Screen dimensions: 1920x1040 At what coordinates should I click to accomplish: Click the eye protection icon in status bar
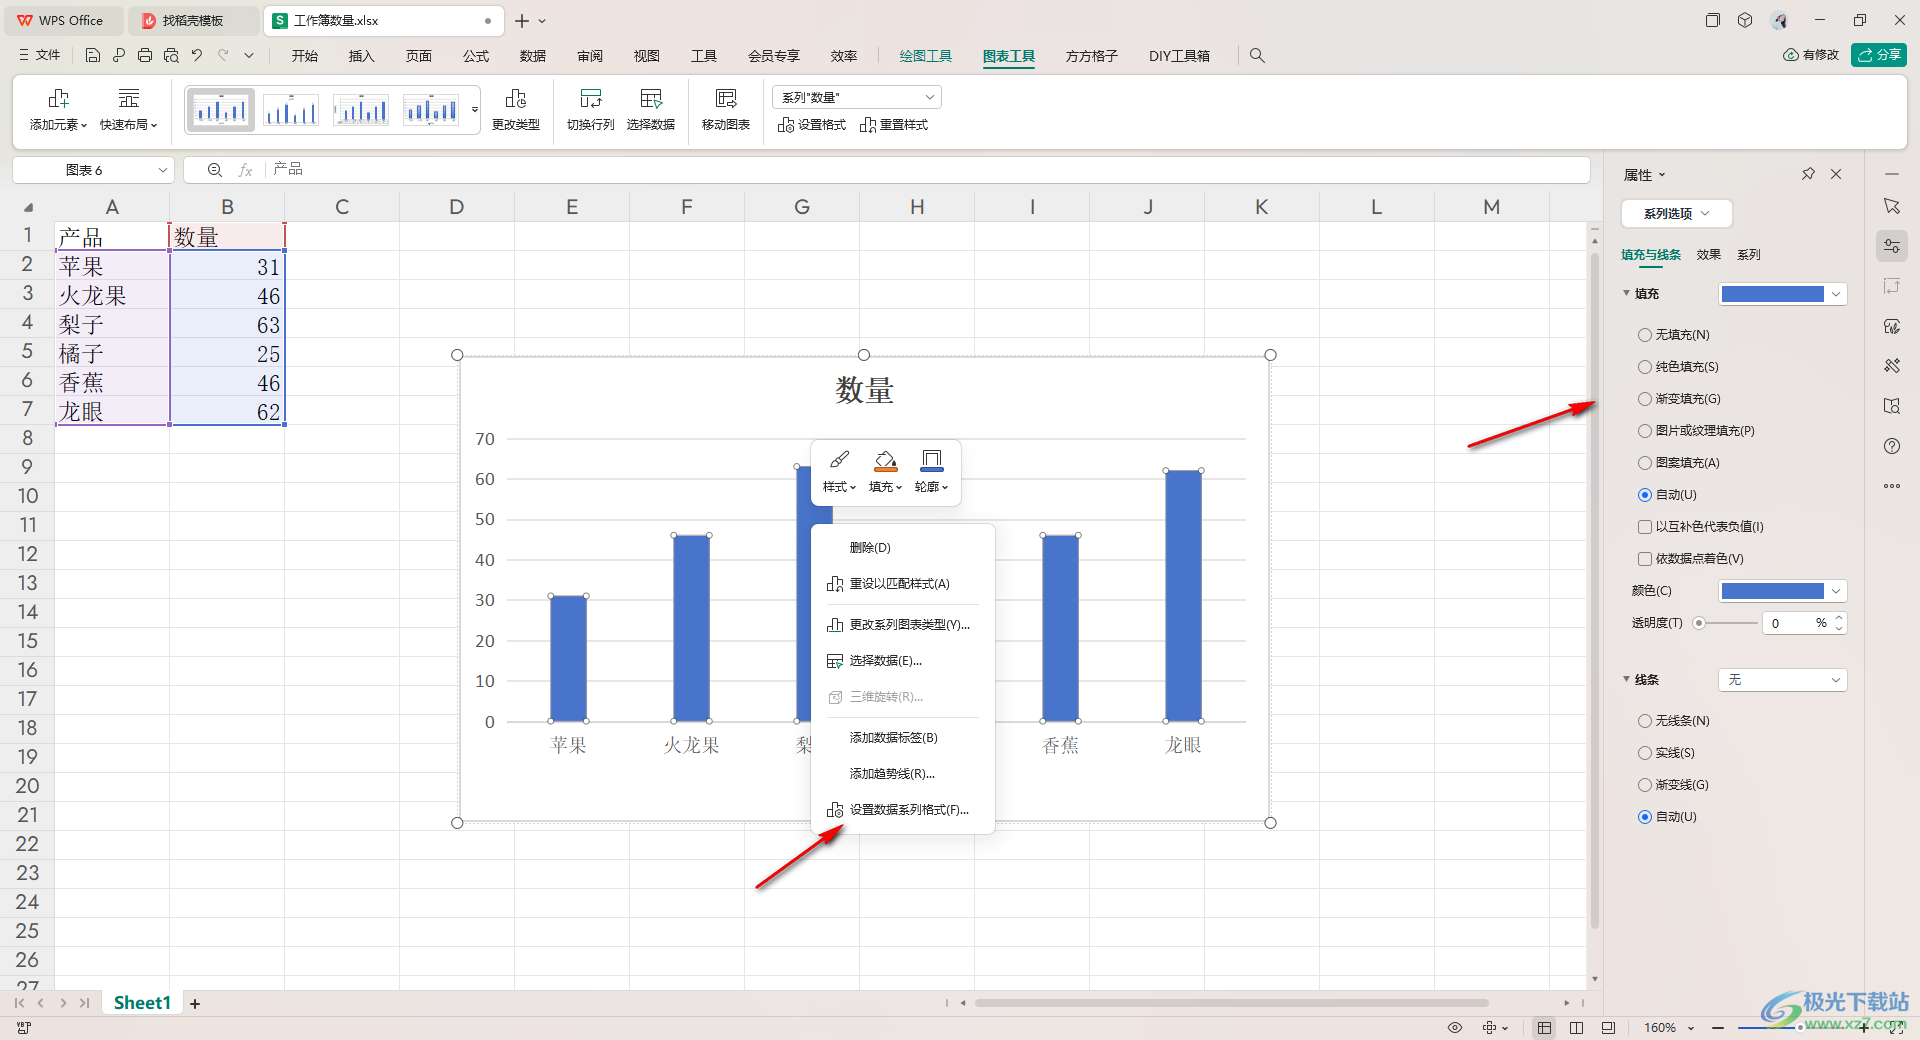point(1455,1028)
